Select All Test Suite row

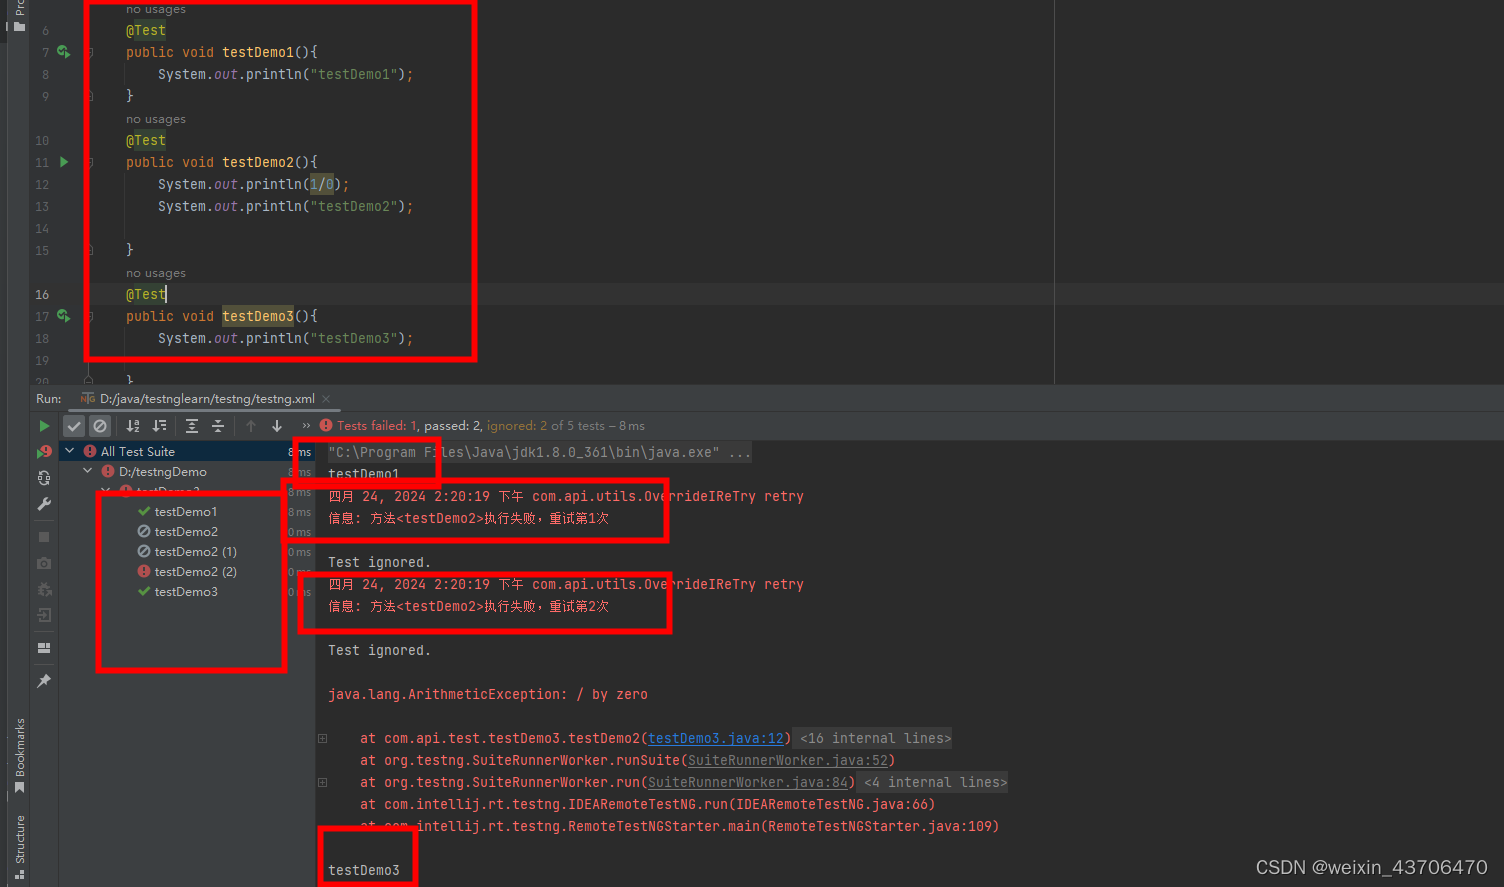(x=188, y=451)
